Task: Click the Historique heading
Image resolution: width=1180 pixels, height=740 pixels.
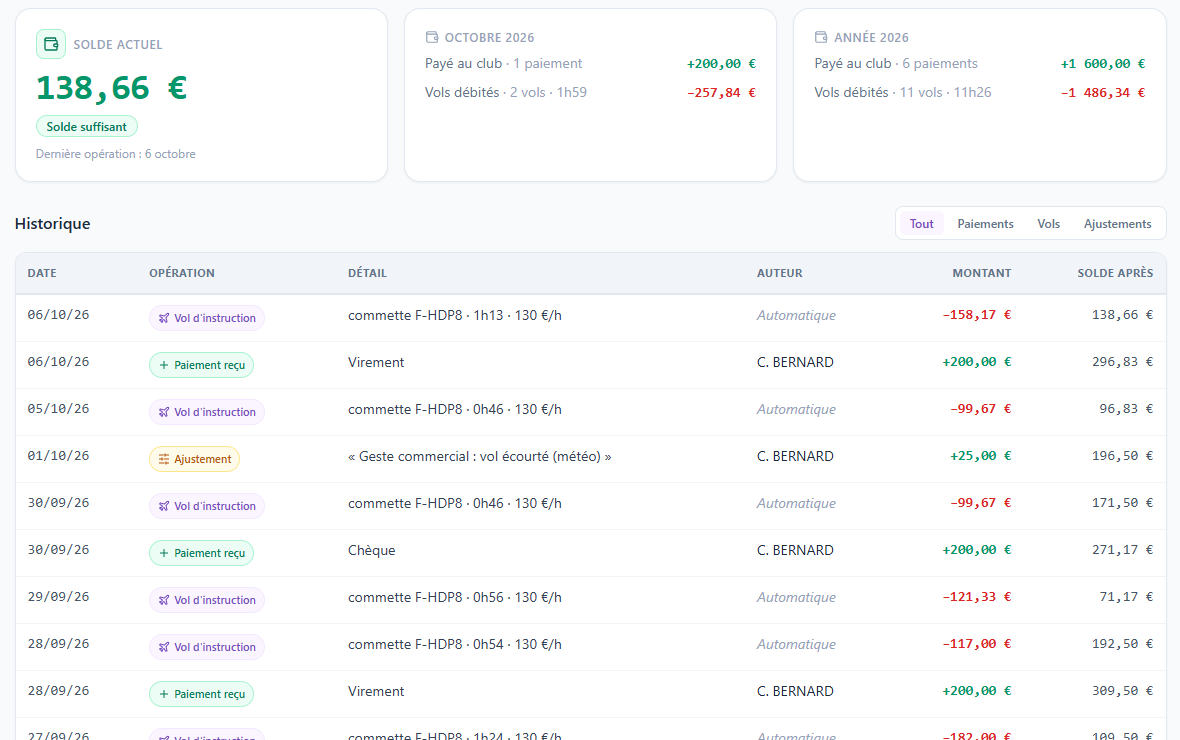Action: (53, 224)
